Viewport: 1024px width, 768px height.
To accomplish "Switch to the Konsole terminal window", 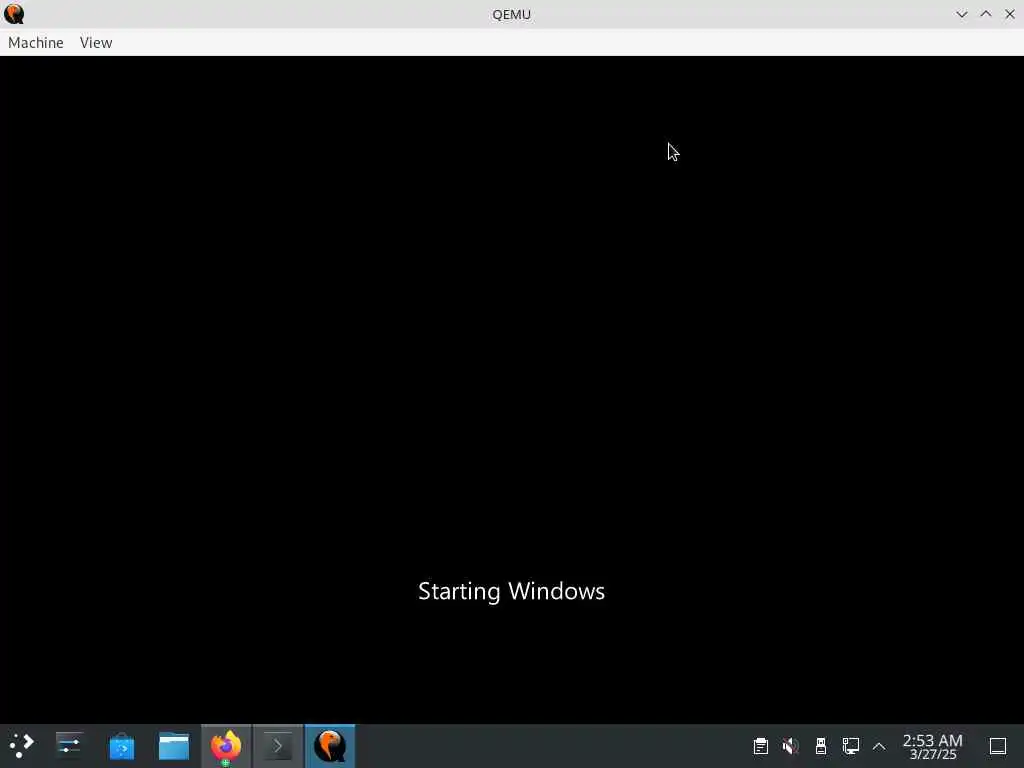I will click(x=278, y=746).
